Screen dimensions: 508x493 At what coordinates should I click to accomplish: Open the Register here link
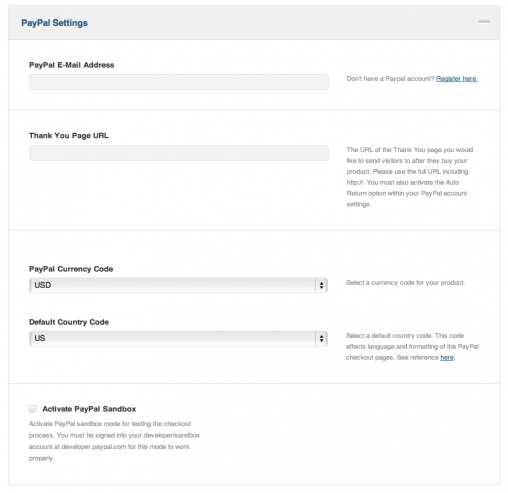click(457, 79)
